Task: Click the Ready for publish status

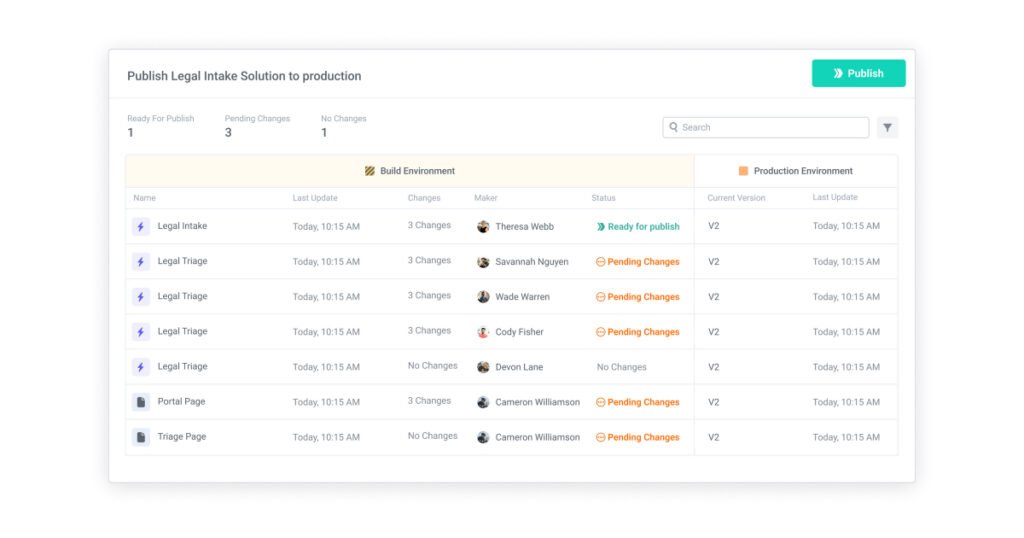Action: [638, 227]
